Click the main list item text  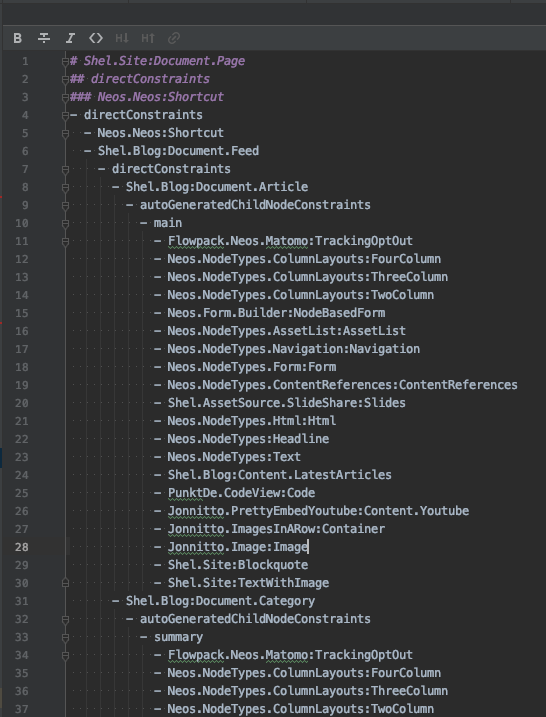pos(168,223)
